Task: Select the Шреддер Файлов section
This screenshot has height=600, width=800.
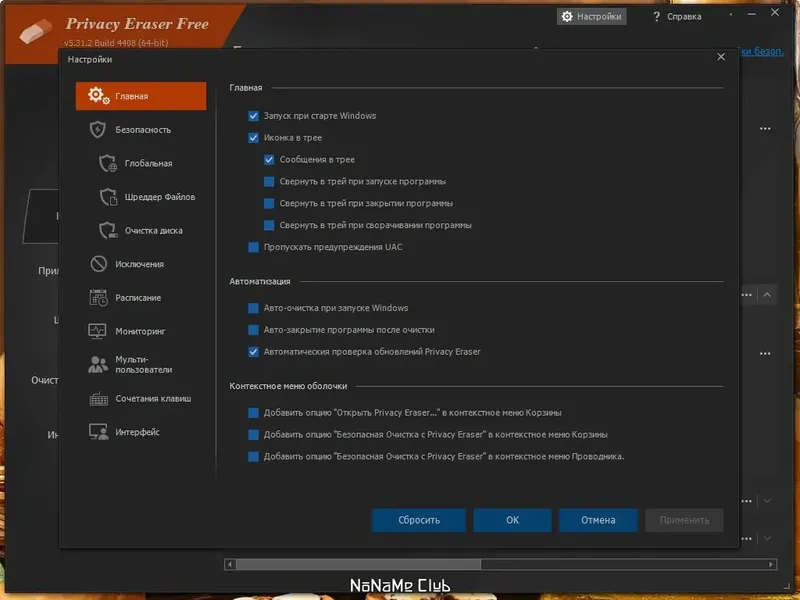Action: click(146, 196)
